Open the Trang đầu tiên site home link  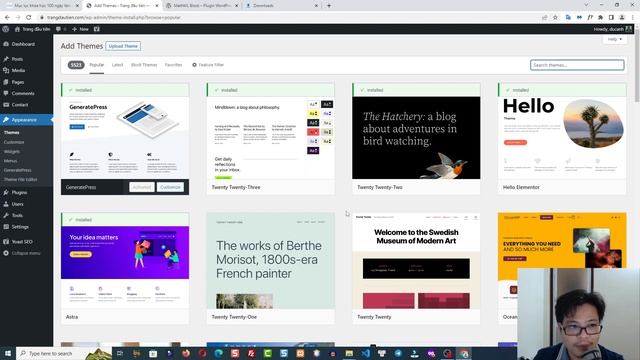[x=32, y=29]
